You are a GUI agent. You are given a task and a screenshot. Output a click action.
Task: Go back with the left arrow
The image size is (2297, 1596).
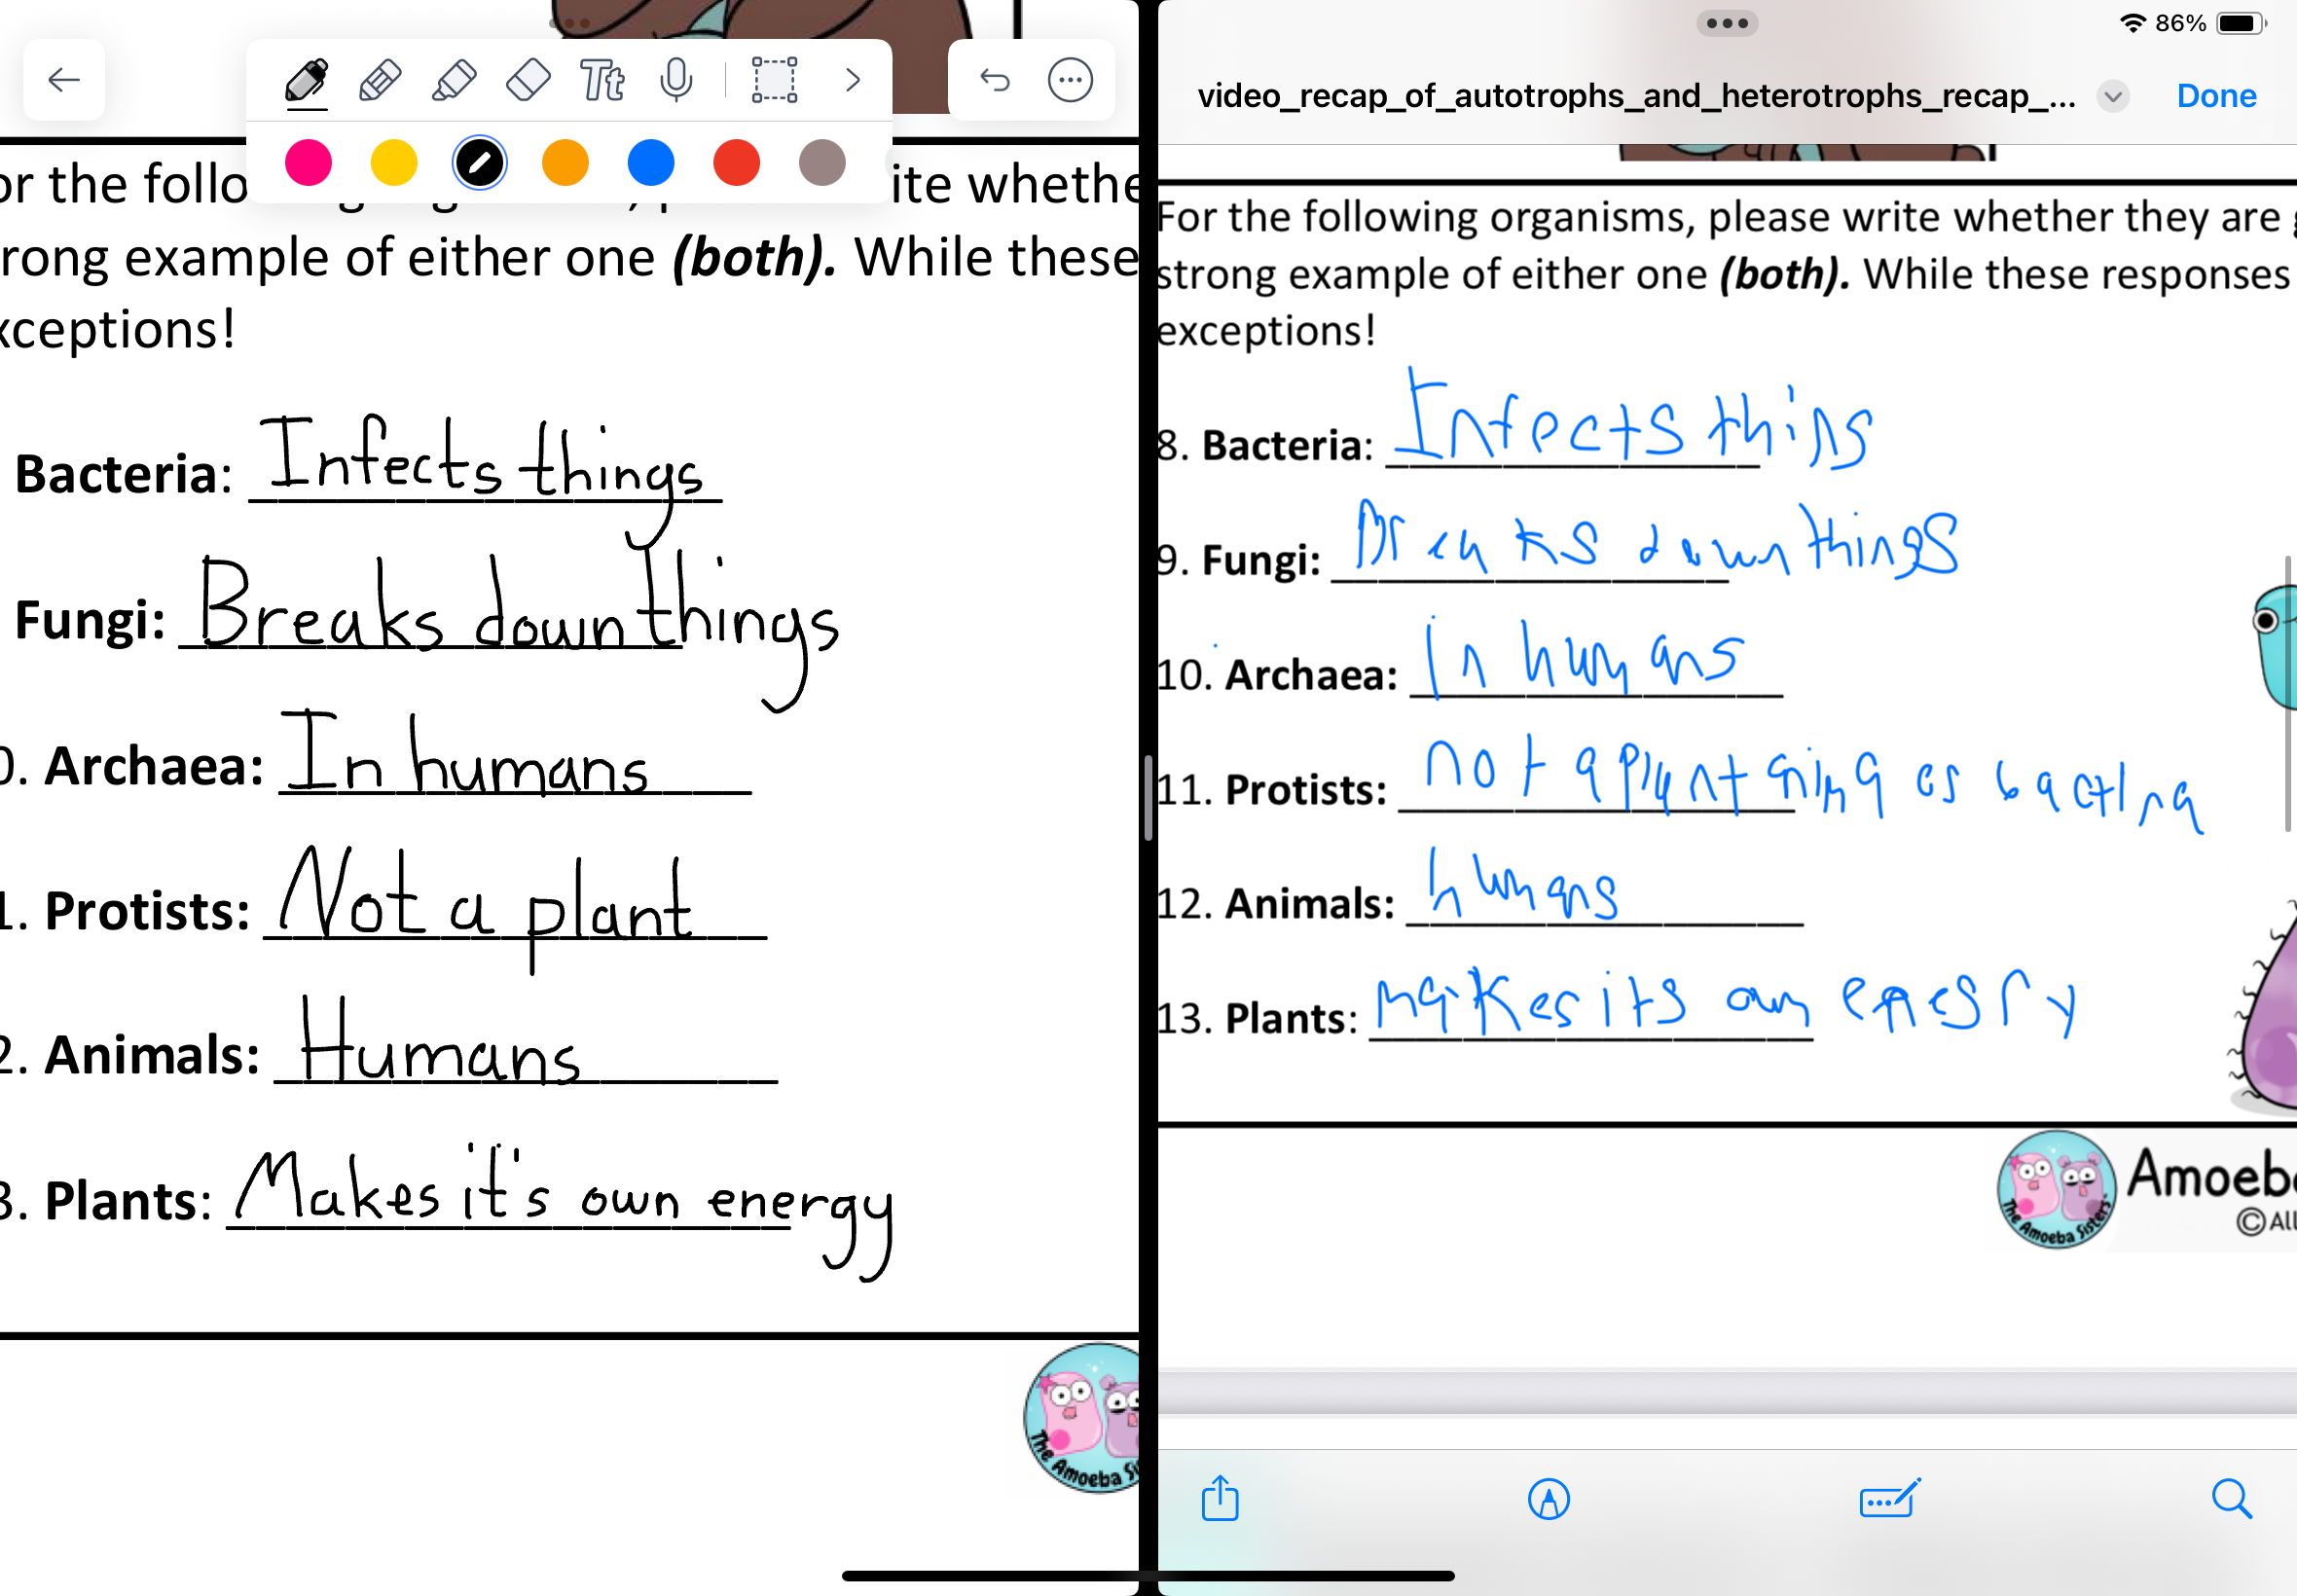tap(64, 80)
